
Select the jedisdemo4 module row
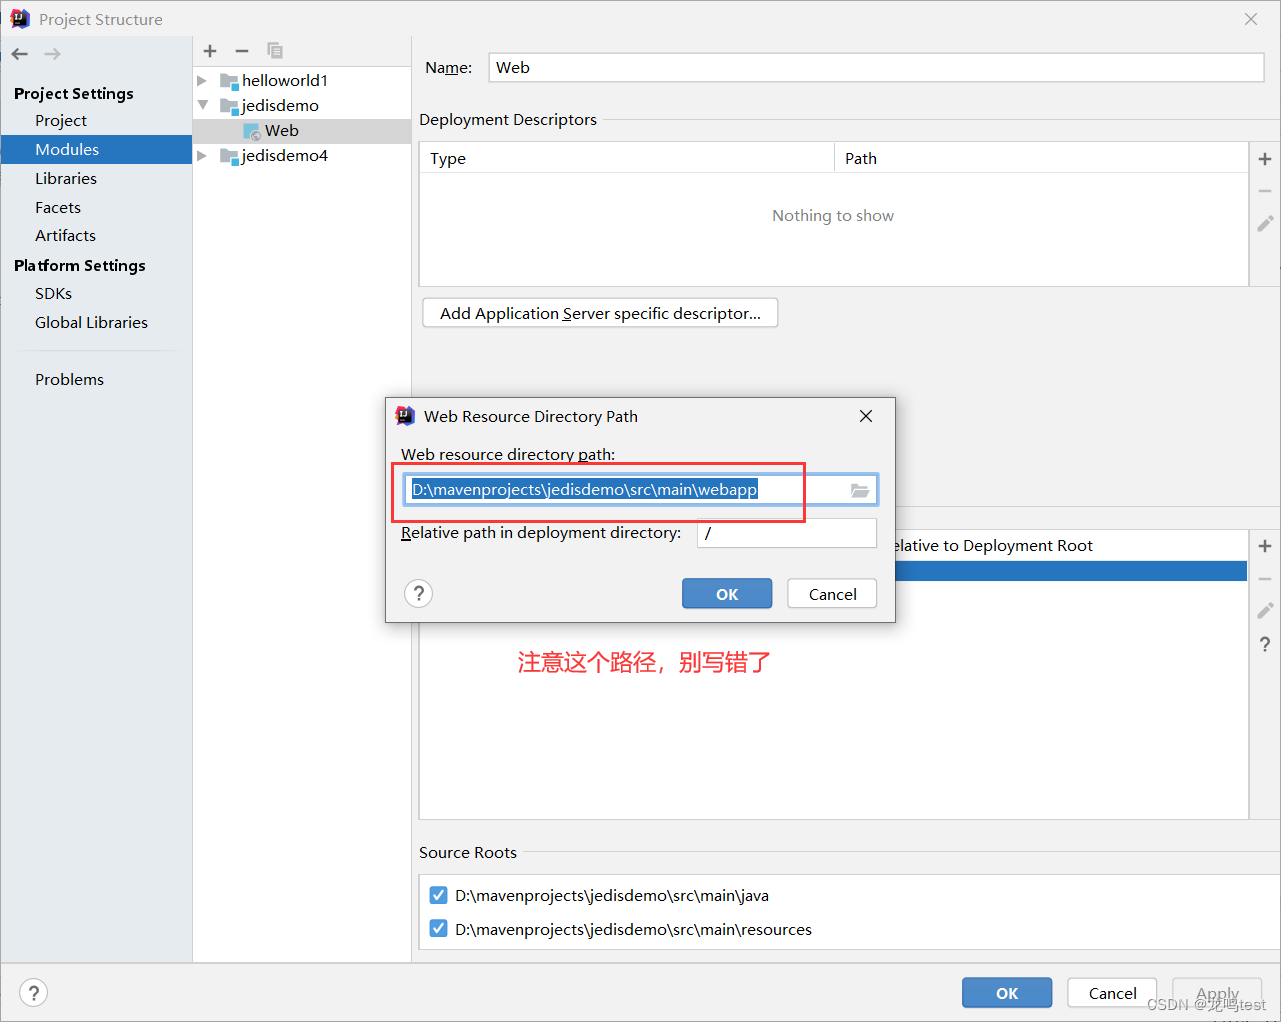pos(302,155)
